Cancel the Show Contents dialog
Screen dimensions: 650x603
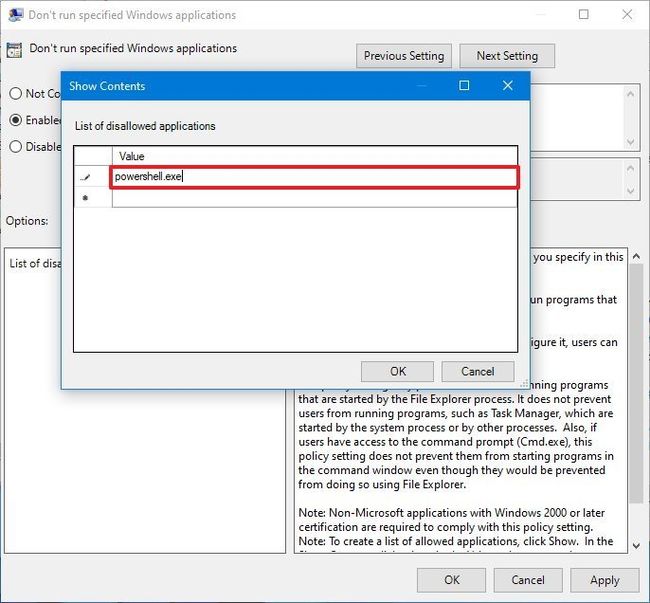(x=478, y=371)
